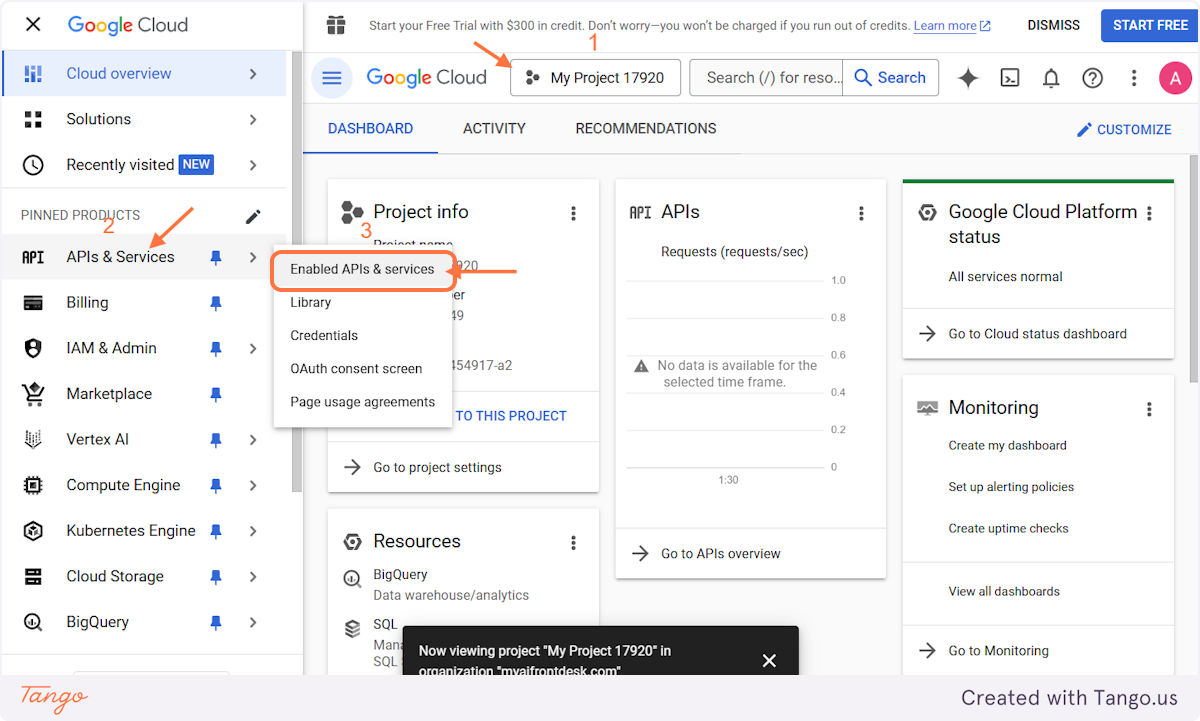Image resolution: width=1200 pixels, height=721 pixels.
Task: Open the hamburger navigation menu button
Action: (332, 78)
